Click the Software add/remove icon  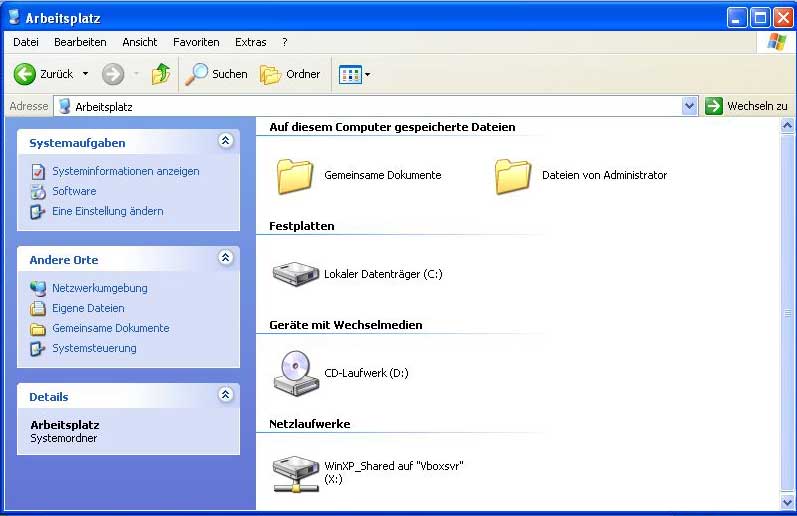[38, 192]
